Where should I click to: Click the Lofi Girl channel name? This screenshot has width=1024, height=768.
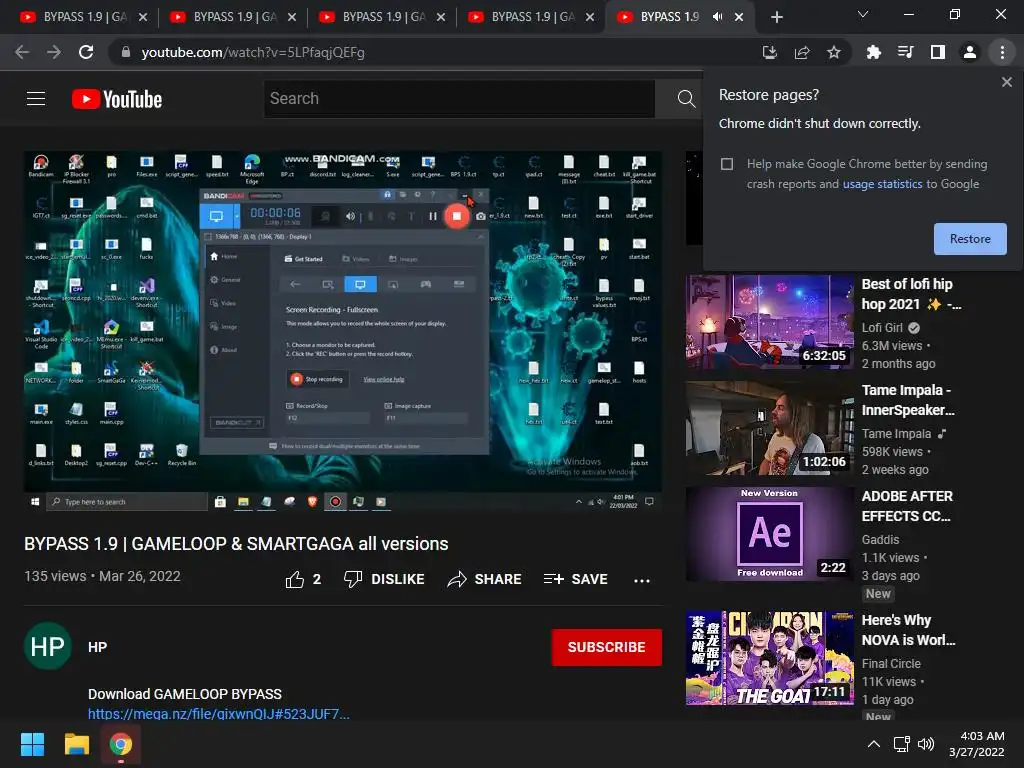click(x=882, y=328)
